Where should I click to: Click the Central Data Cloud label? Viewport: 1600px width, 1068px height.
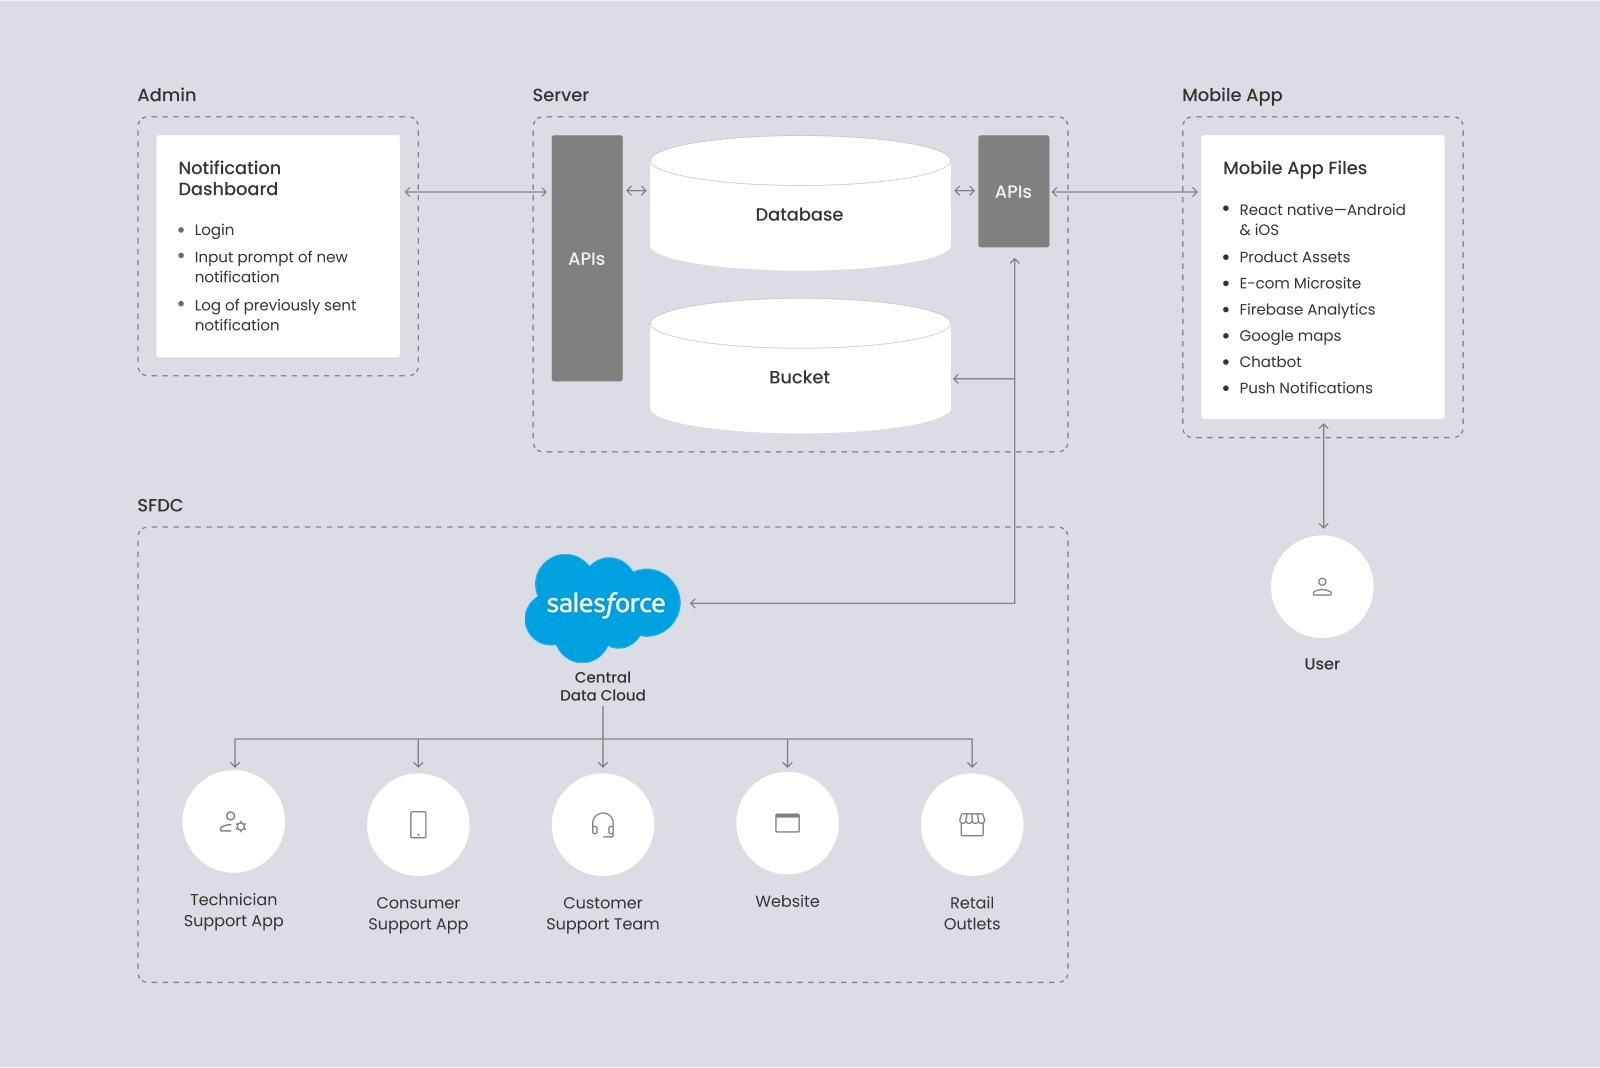click(x=602, y=686)
